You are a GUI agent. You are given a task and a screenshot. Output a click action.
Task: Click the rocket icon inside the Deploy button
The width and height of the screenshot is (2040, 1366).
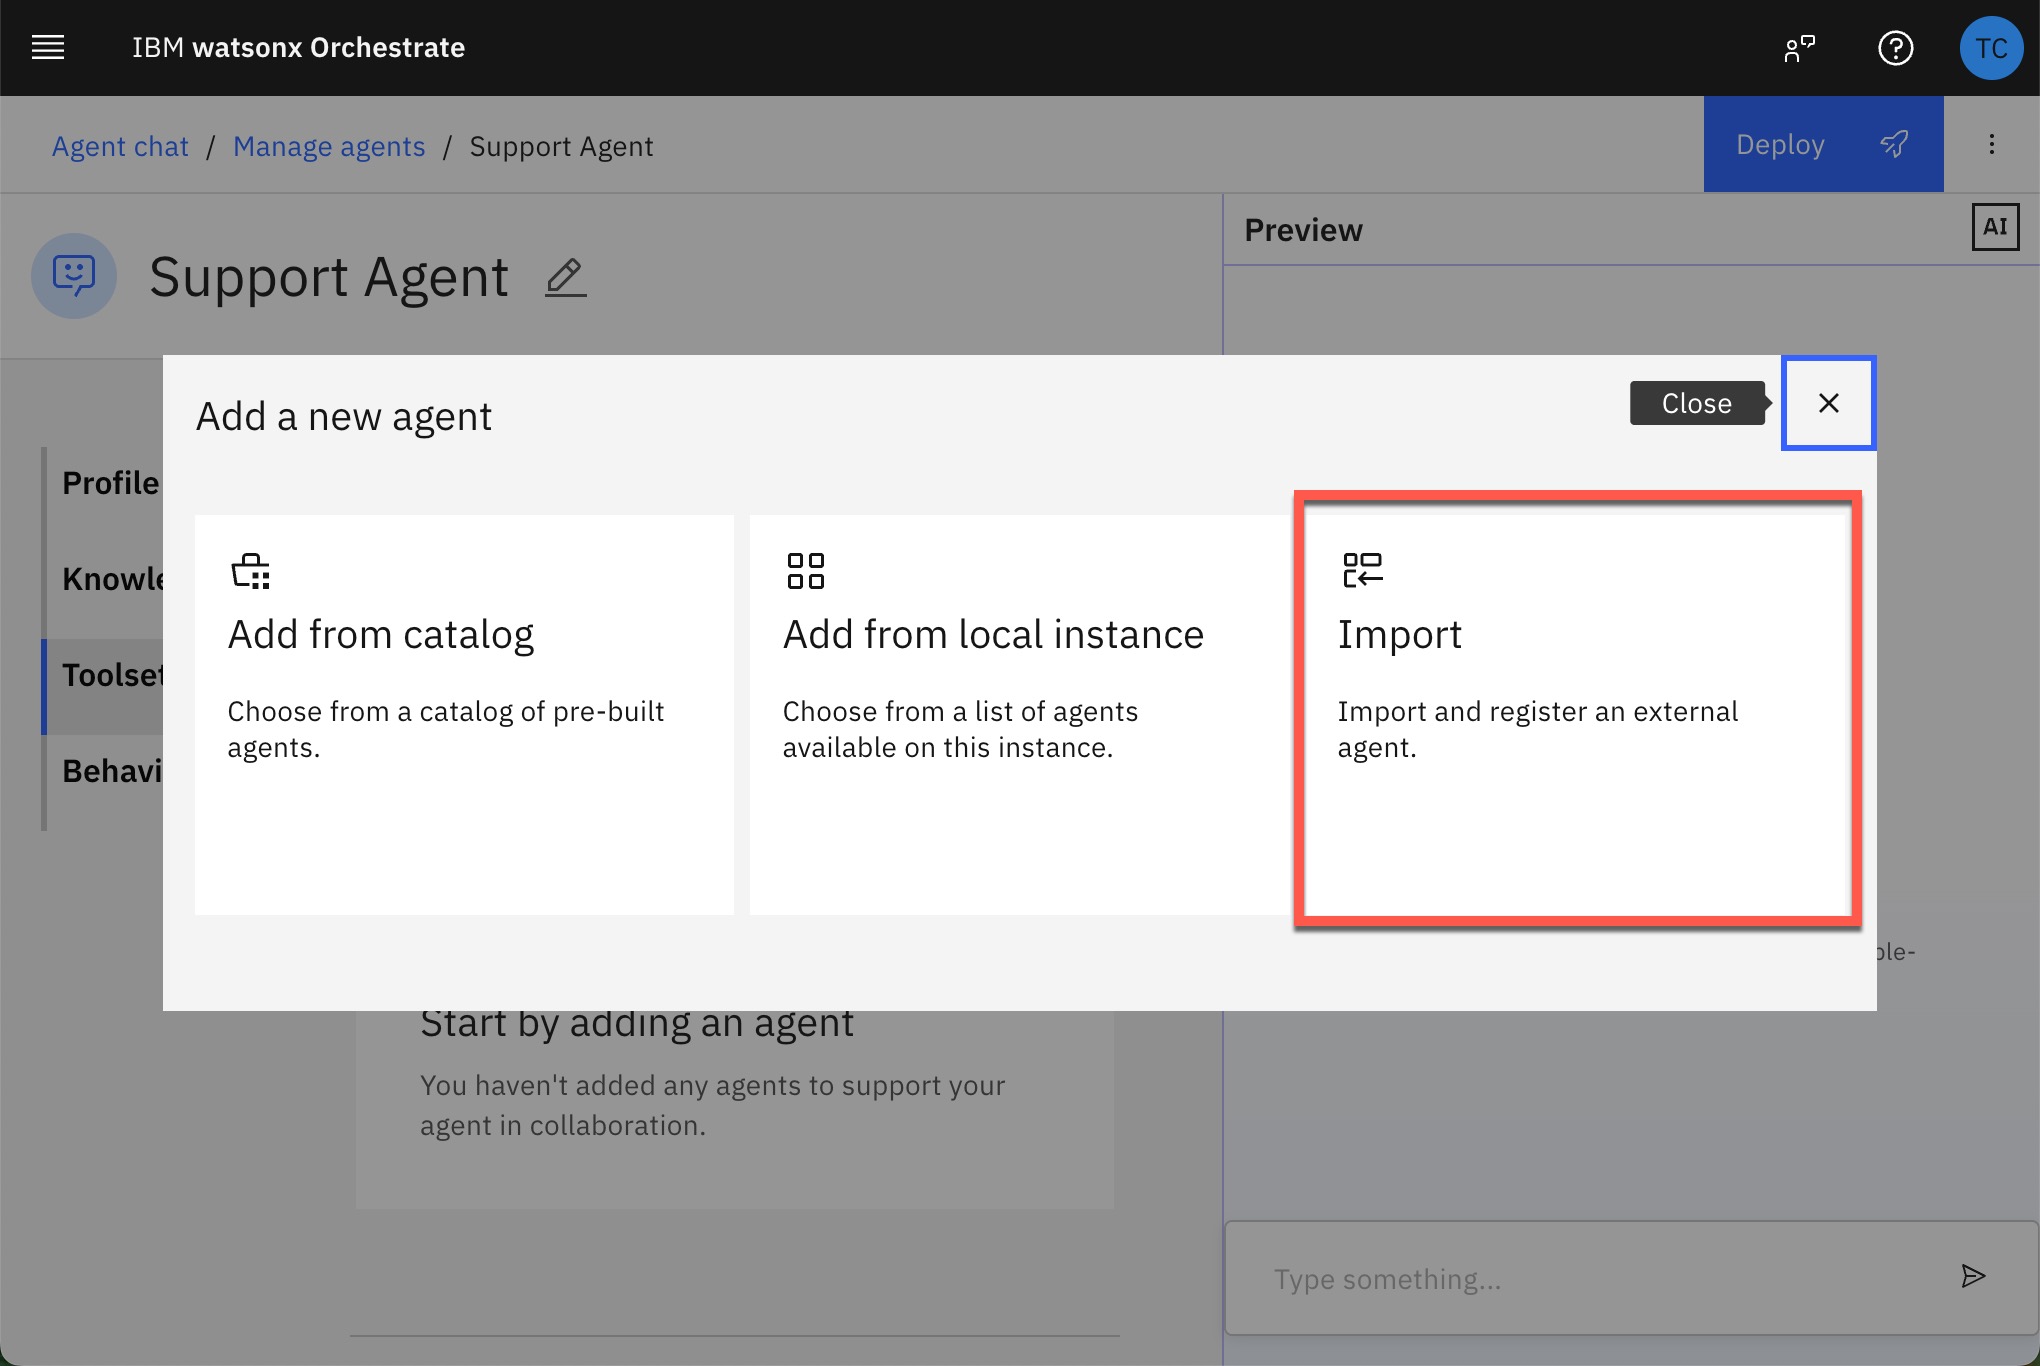(x=1895, y=144)
